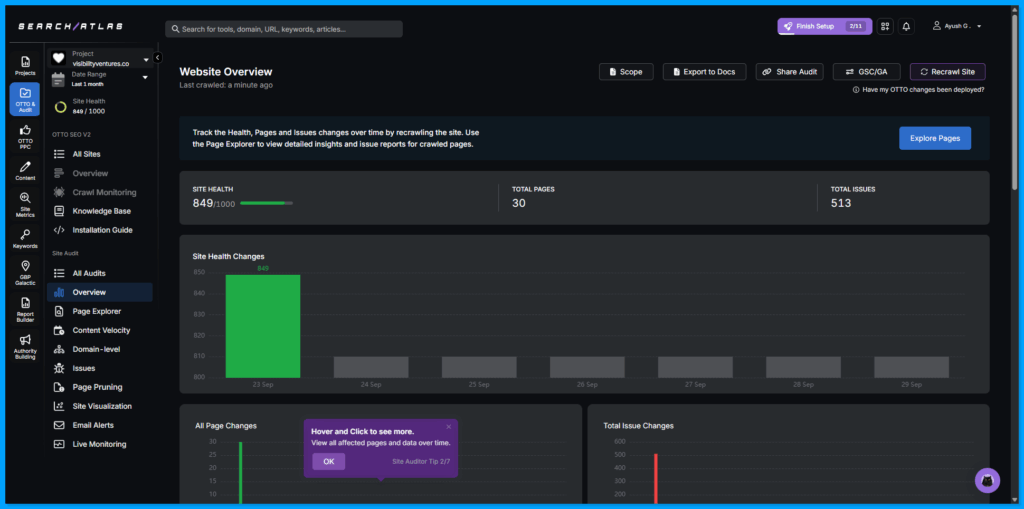Screen dimensions: 1024x509
Task: Open GSC/GA settings button
Action: 867,72
